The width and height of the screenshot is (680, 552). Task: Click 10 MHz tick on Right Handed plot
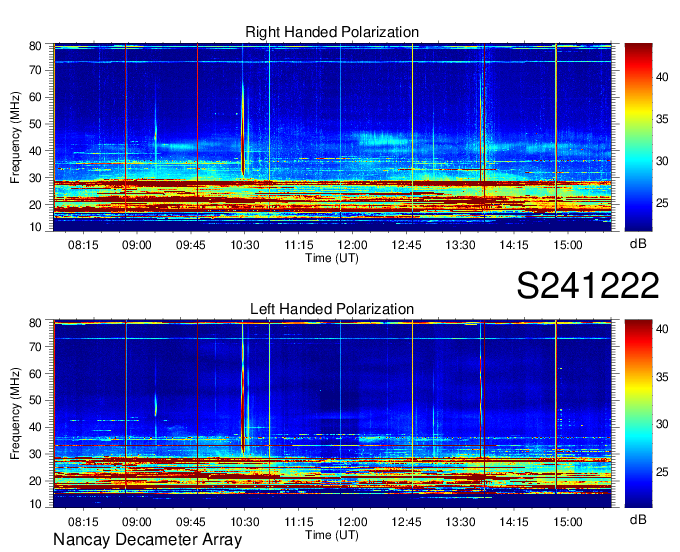(35, 227)
